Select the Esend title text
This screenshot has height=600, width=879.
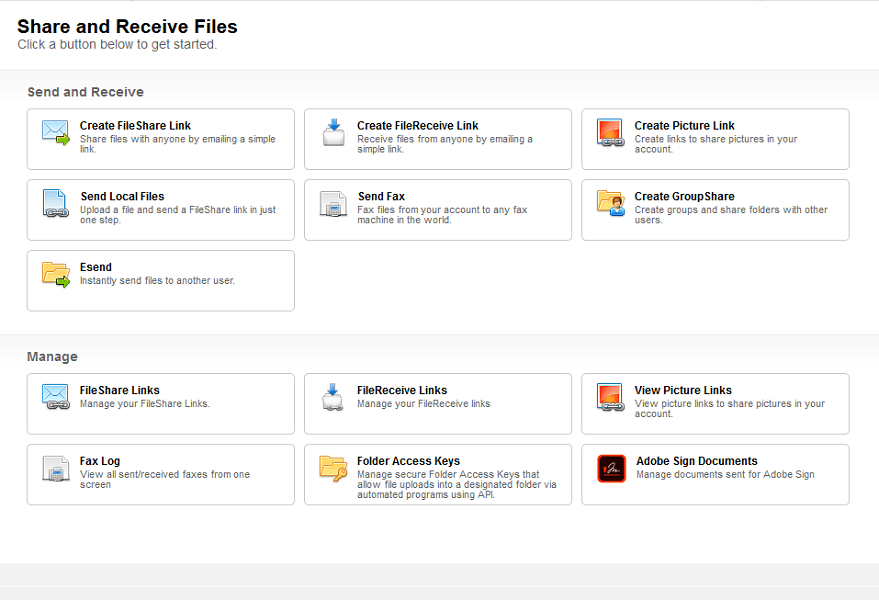pos(96,267)
